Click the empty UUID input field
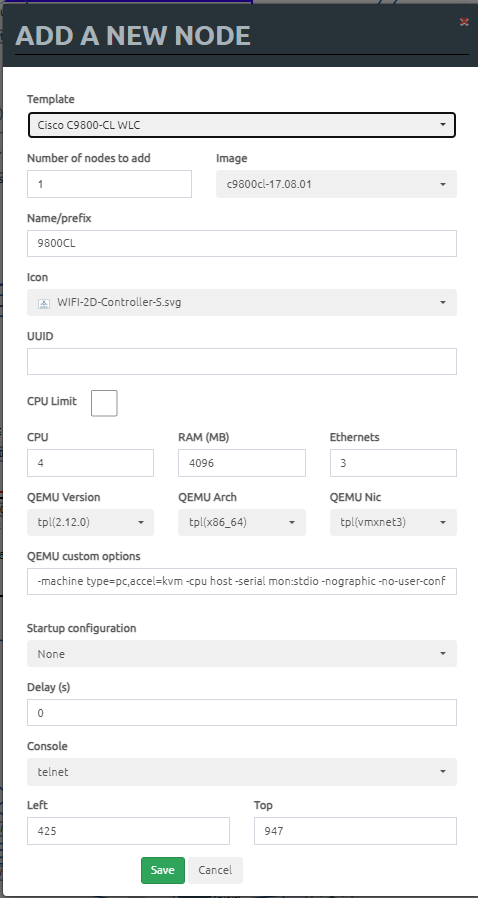This screenshot has height=898, width=478. click(242, 361)
